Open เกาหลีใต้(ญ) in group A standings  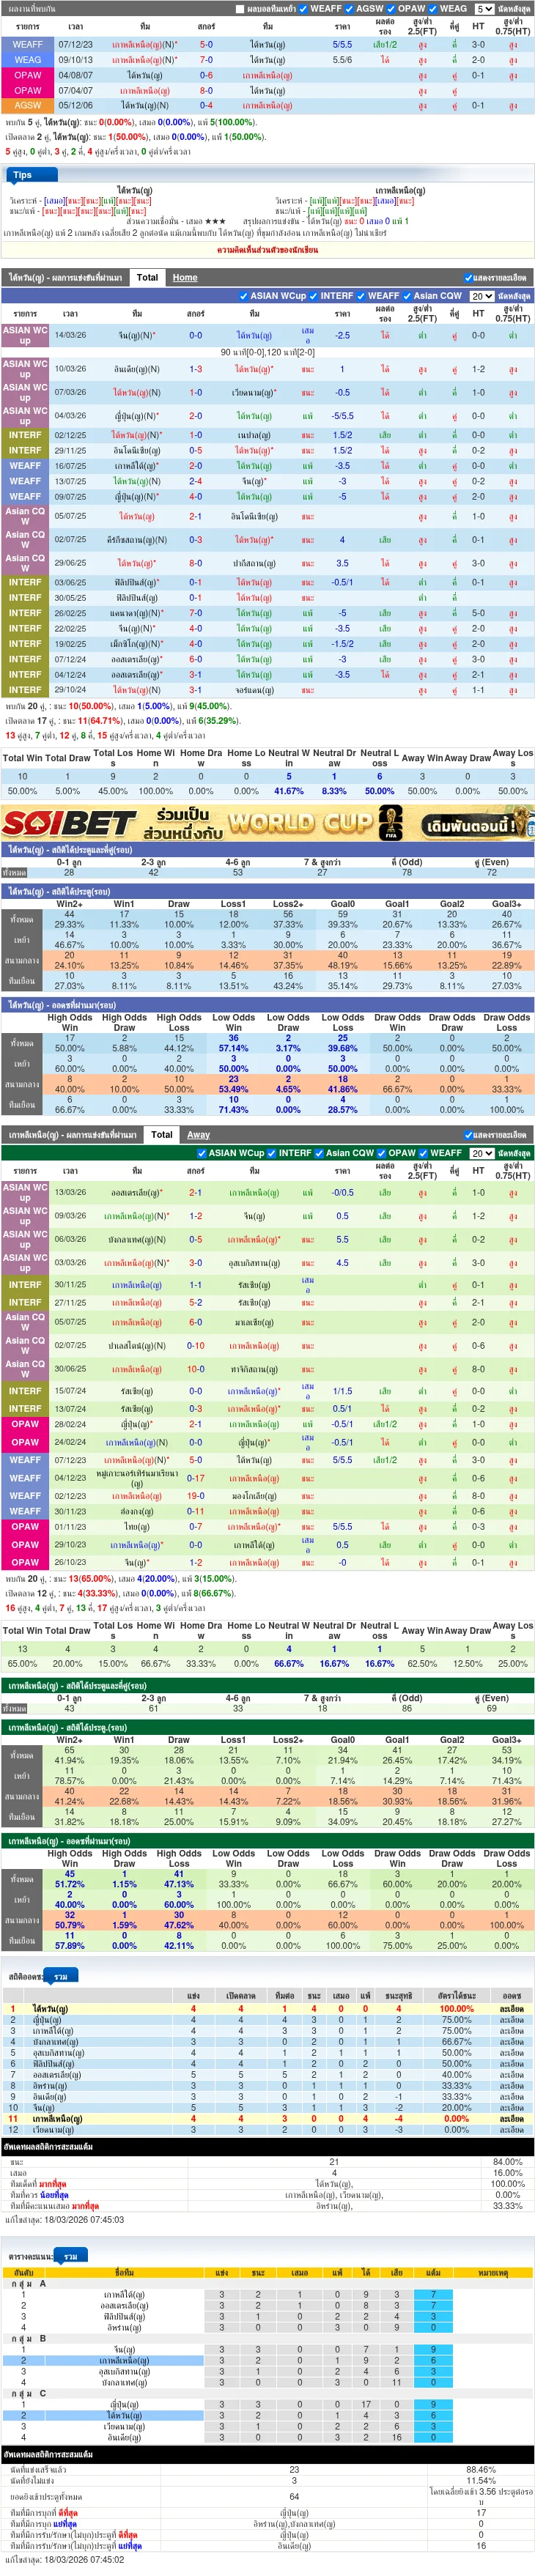point(124,2294)
